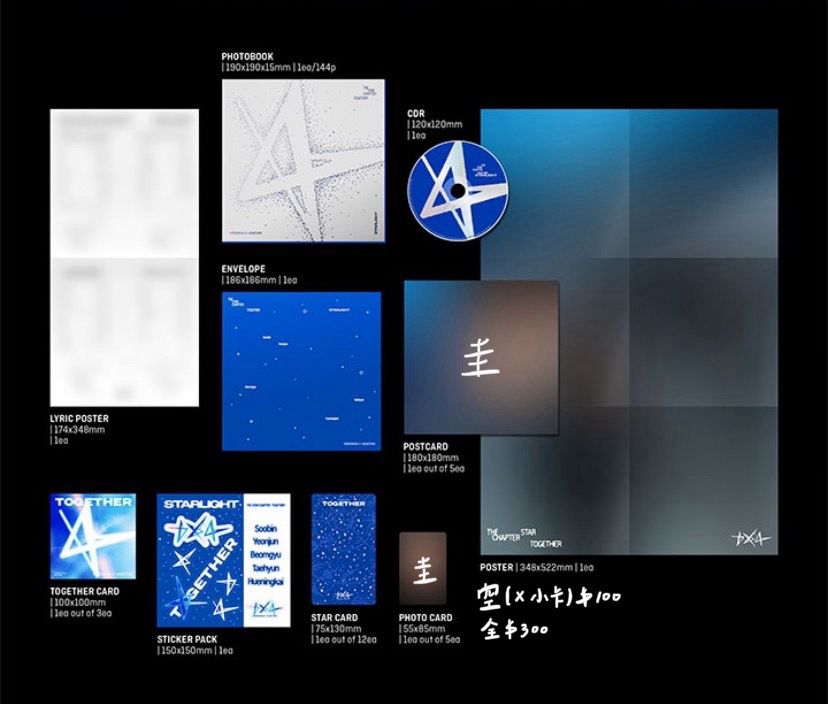Click the LYRIC POSTER label text
828x704 pixels.
(x=79, y=418)
